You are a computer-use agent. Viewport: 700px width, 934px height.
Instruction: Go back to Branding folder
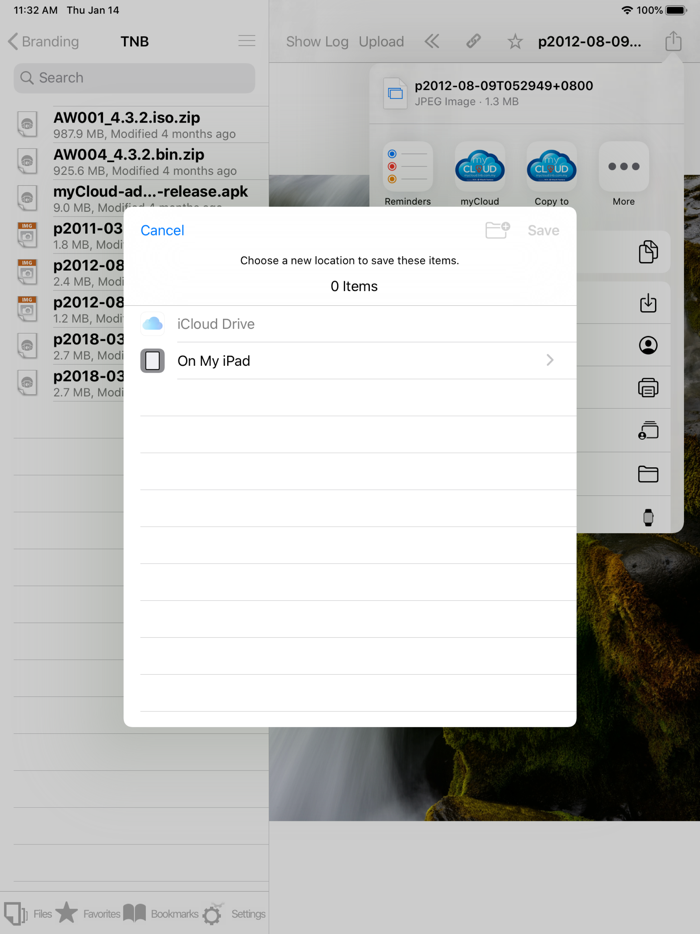[44, 42]
